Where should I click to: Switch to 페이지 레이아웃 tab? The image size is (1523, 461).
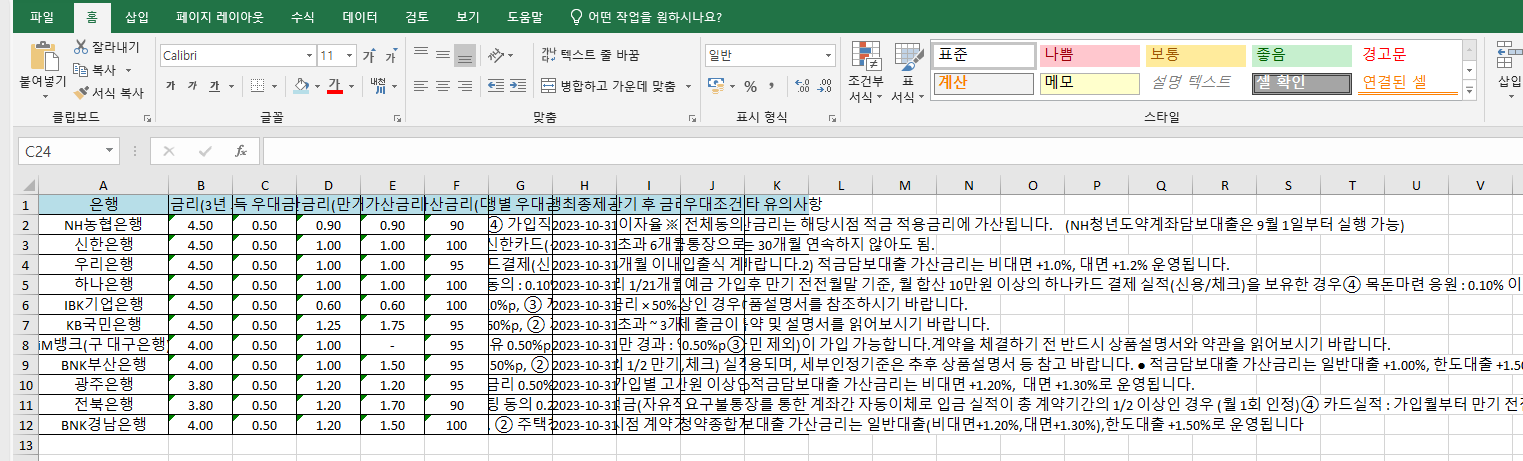pyautogui.click(x=220, y=17)
